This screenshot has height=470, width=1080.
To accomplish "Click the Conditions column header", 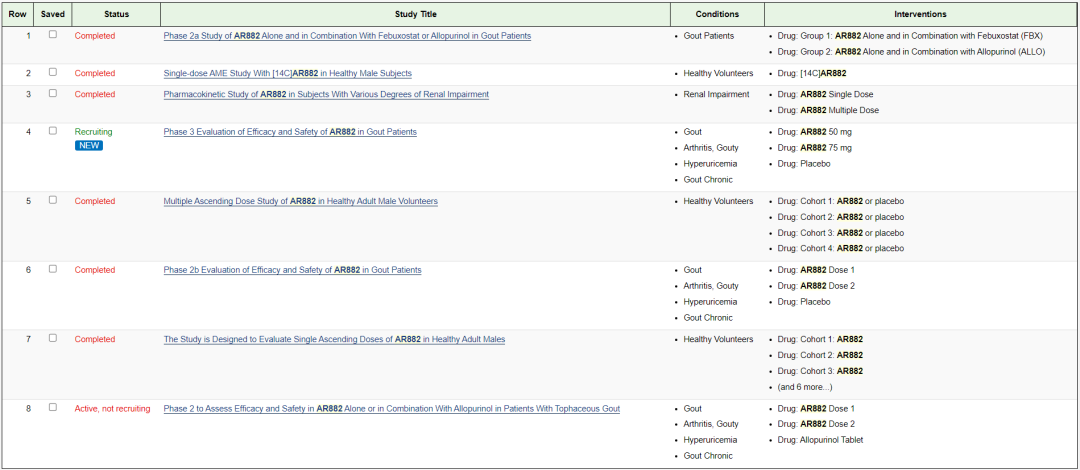I will (717, 14).
